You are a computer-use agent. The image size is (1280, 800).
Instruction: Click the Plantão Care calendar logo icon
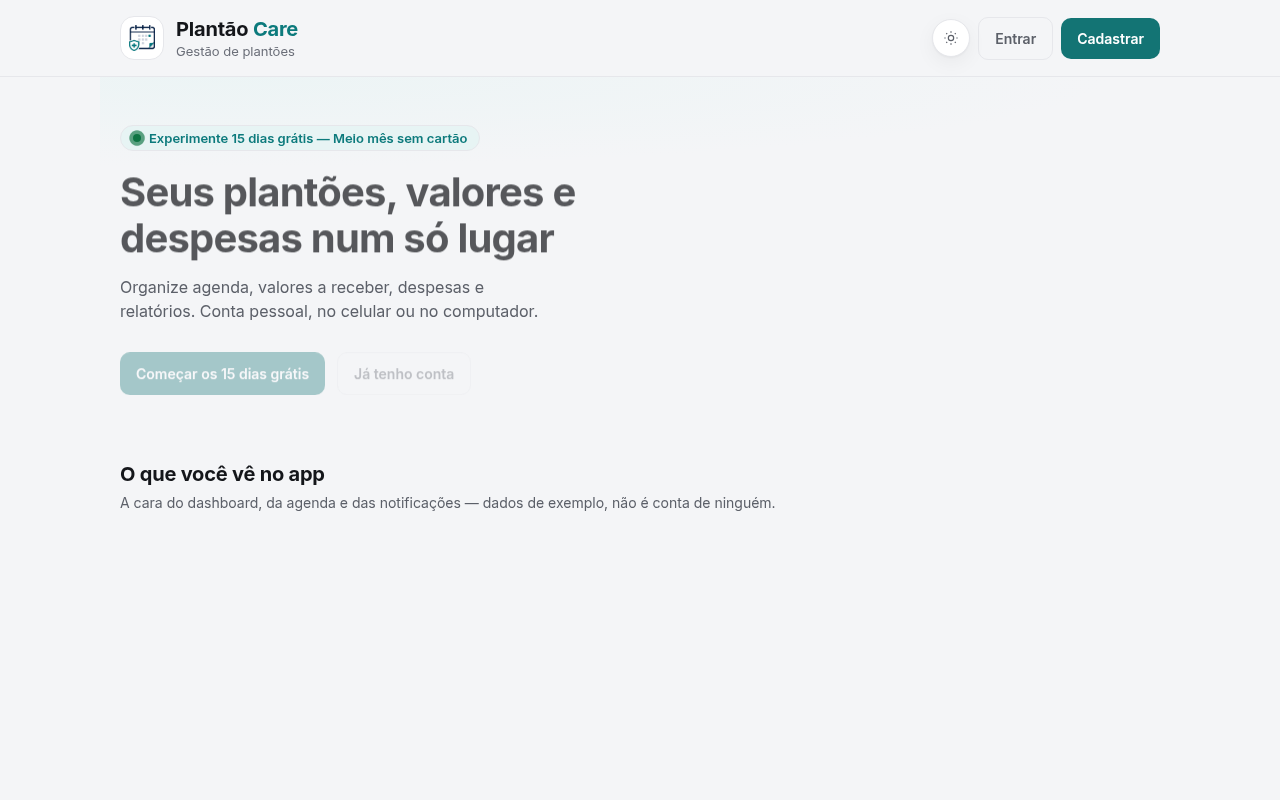pos(142,38)
